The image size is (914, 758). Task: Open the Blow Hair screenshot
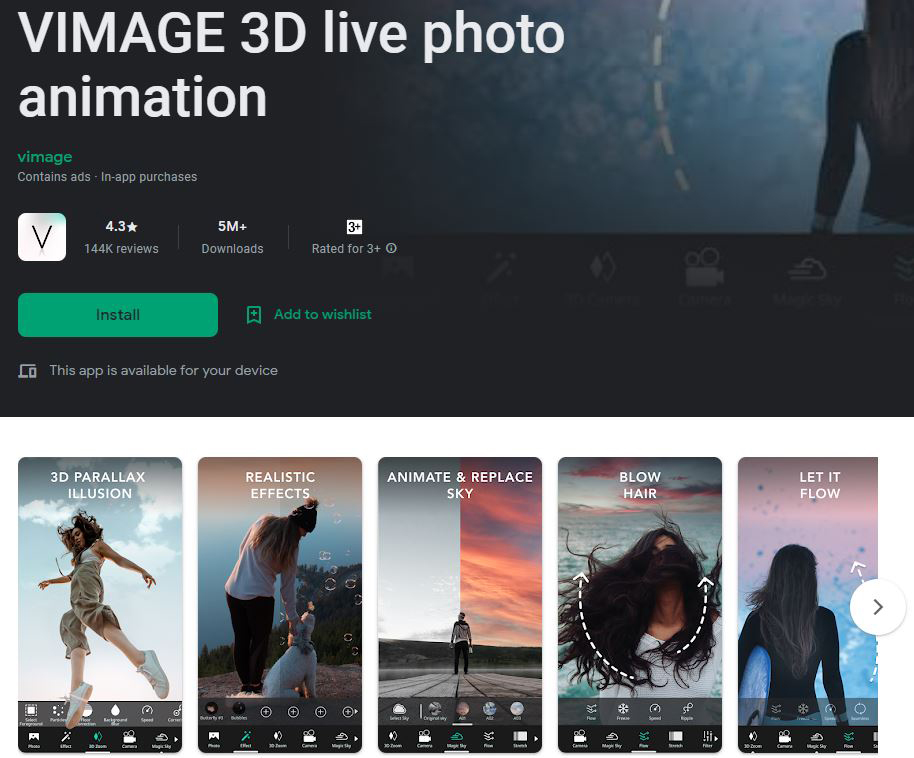[x=640, y=605]
